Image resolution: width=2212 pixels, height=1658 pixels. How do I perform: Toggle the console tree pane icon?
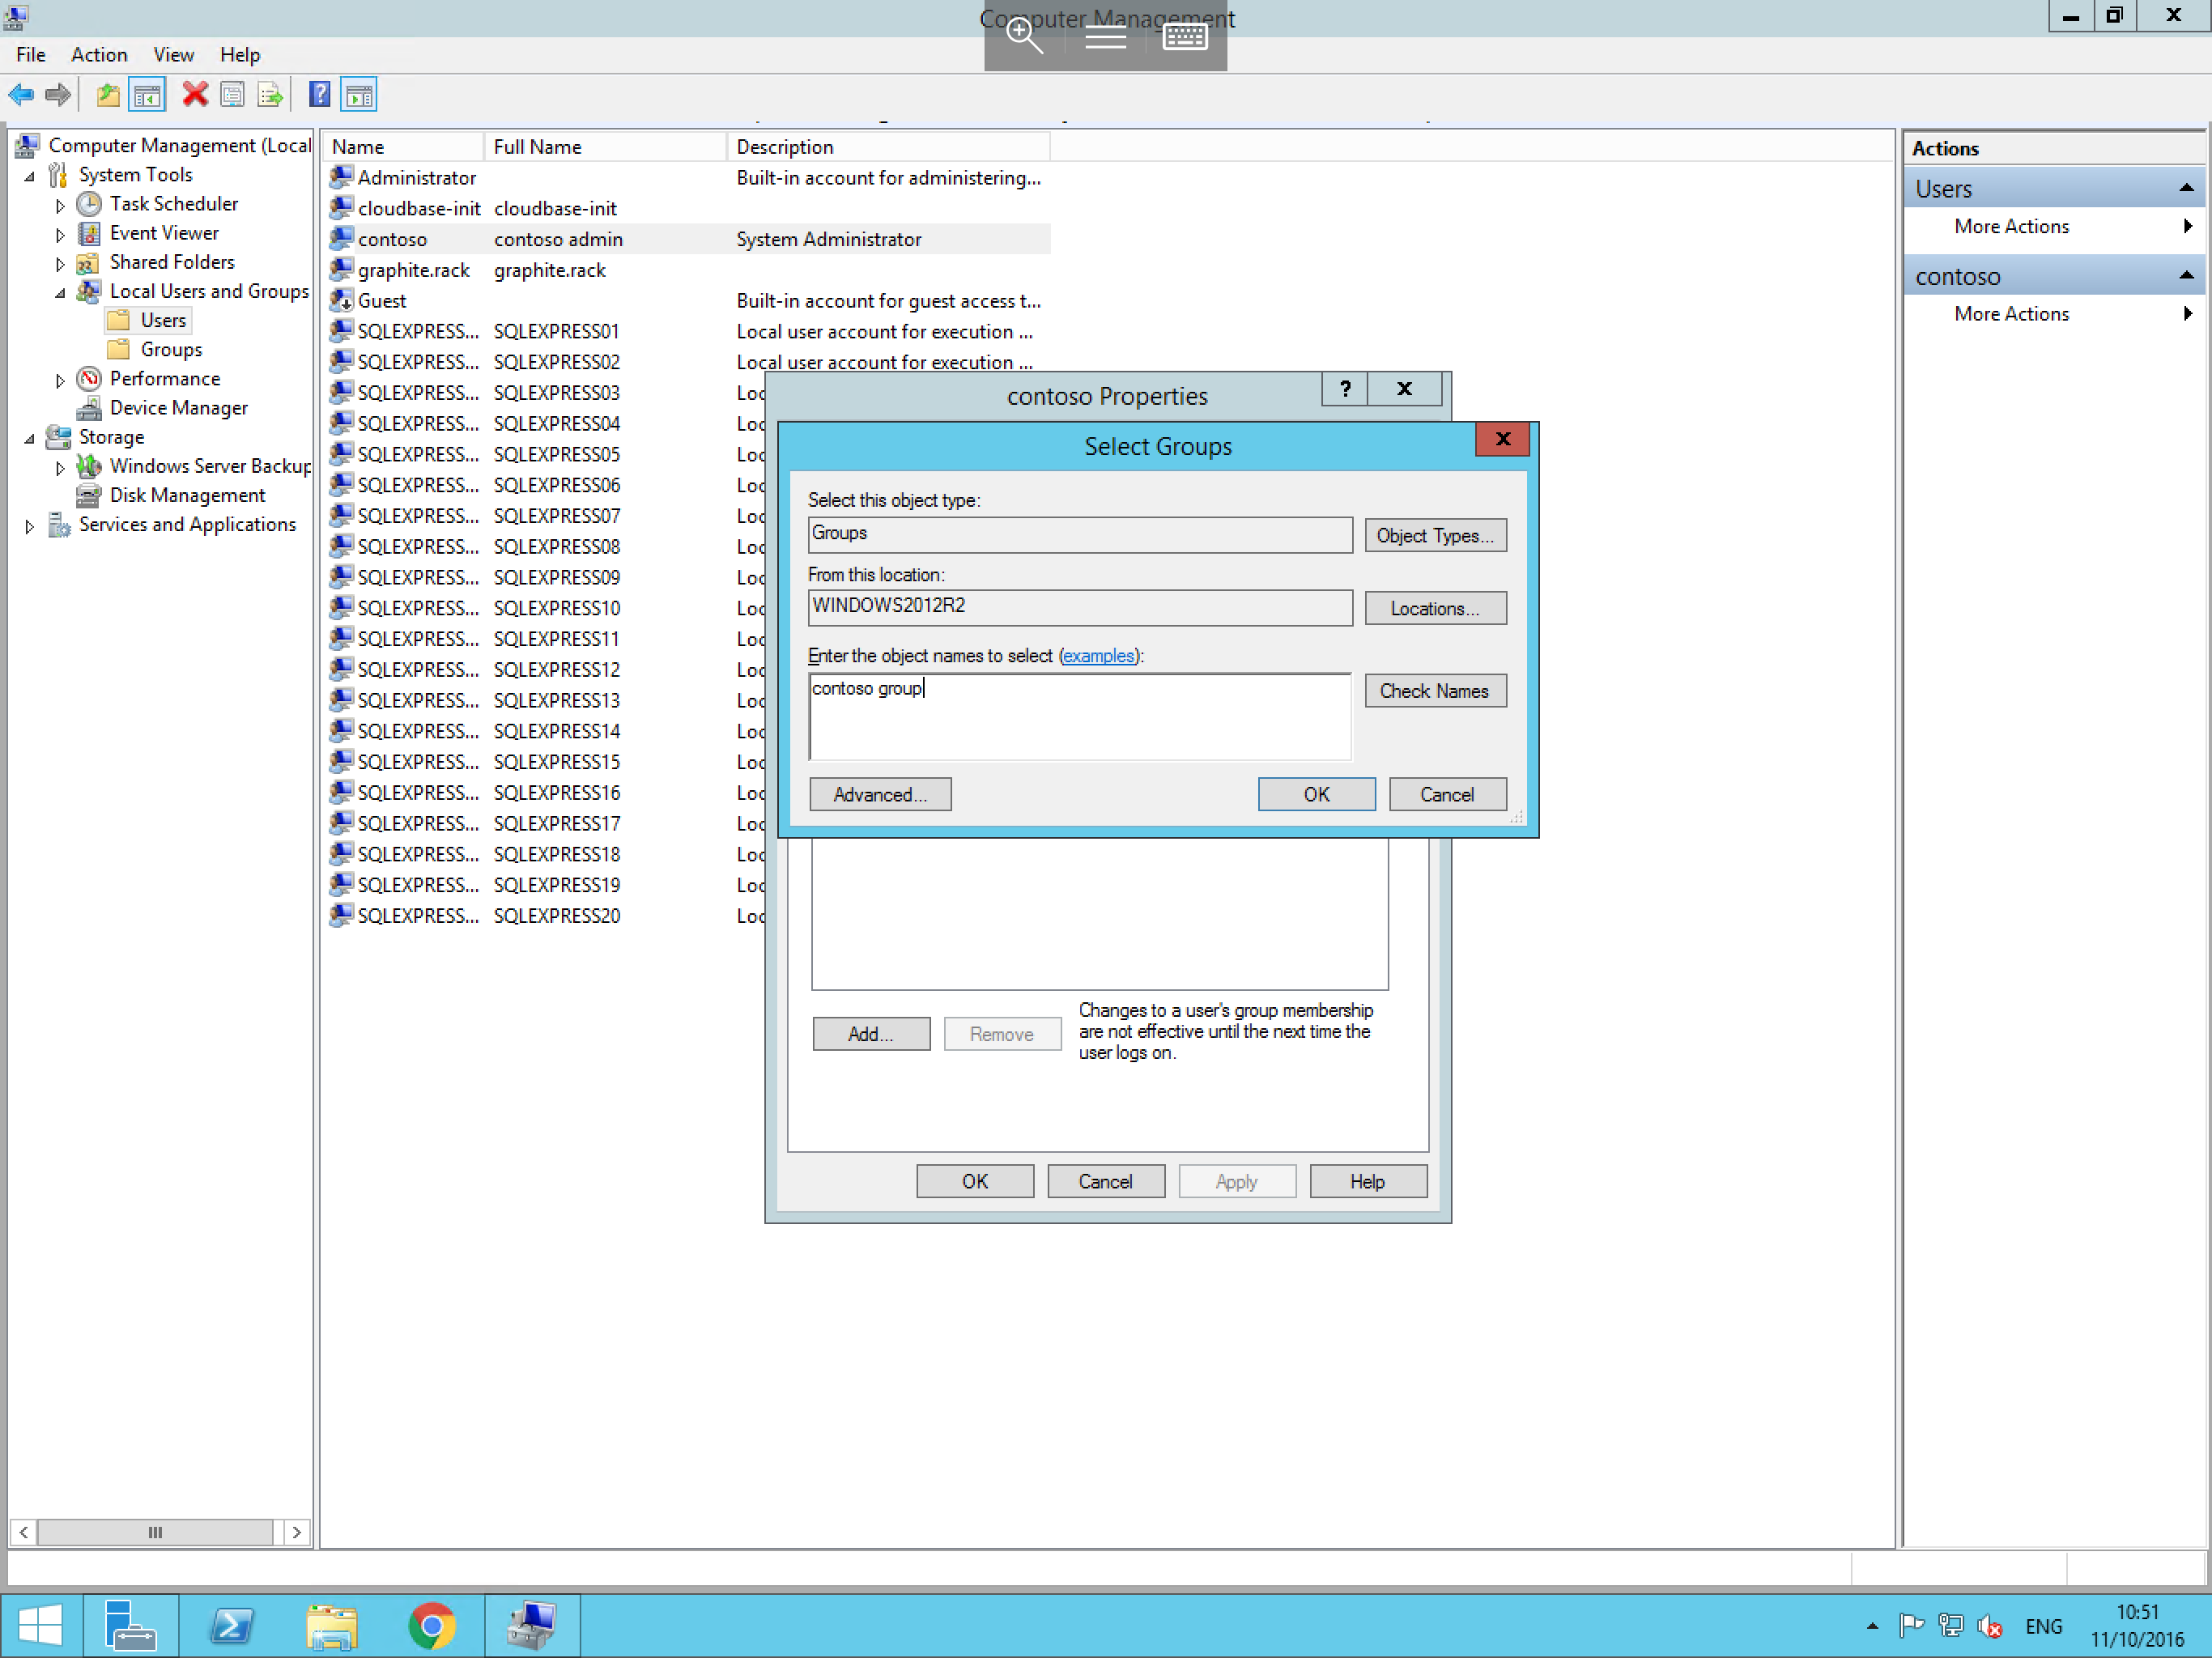click(147, 94)
